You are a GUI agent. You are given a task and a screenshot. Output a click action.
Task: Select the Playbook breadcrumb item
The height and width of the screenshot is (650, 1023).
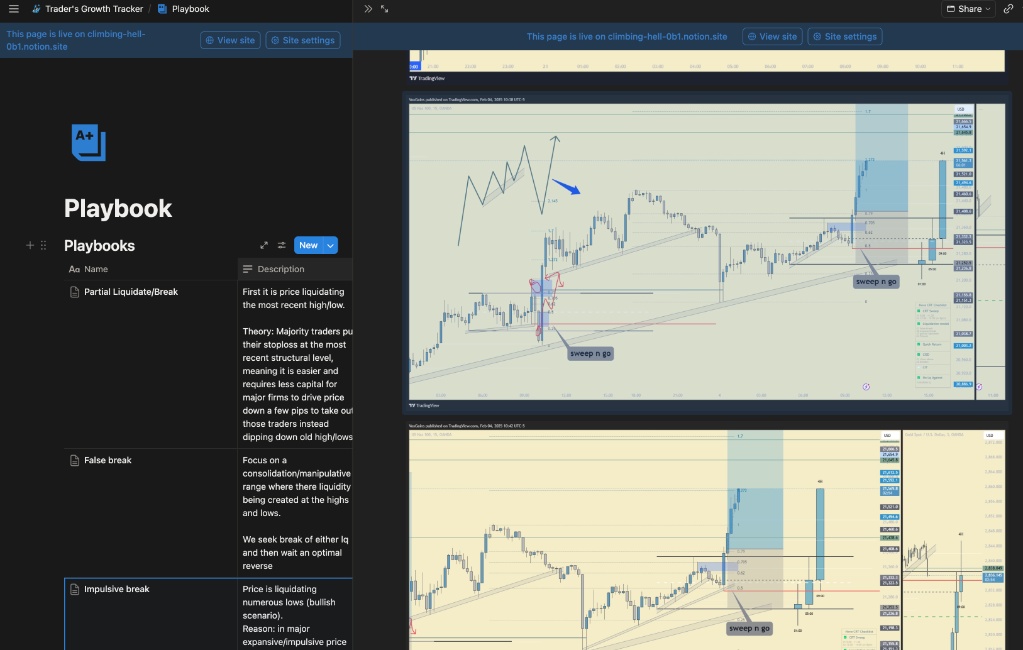pos(183,8)
